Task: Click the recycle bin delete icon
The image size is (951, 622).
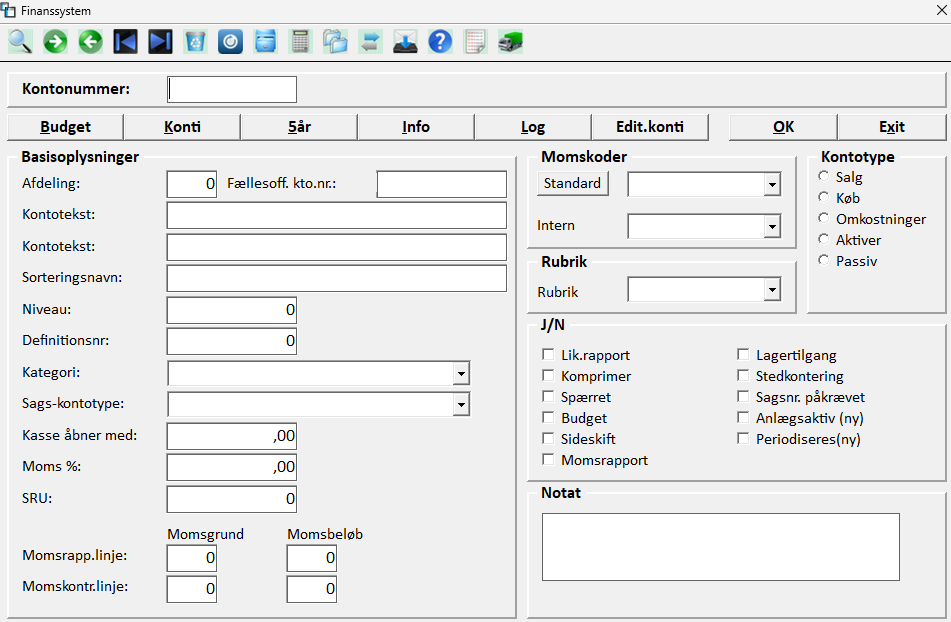Action: pyautogui.click(x=195, y=42)
